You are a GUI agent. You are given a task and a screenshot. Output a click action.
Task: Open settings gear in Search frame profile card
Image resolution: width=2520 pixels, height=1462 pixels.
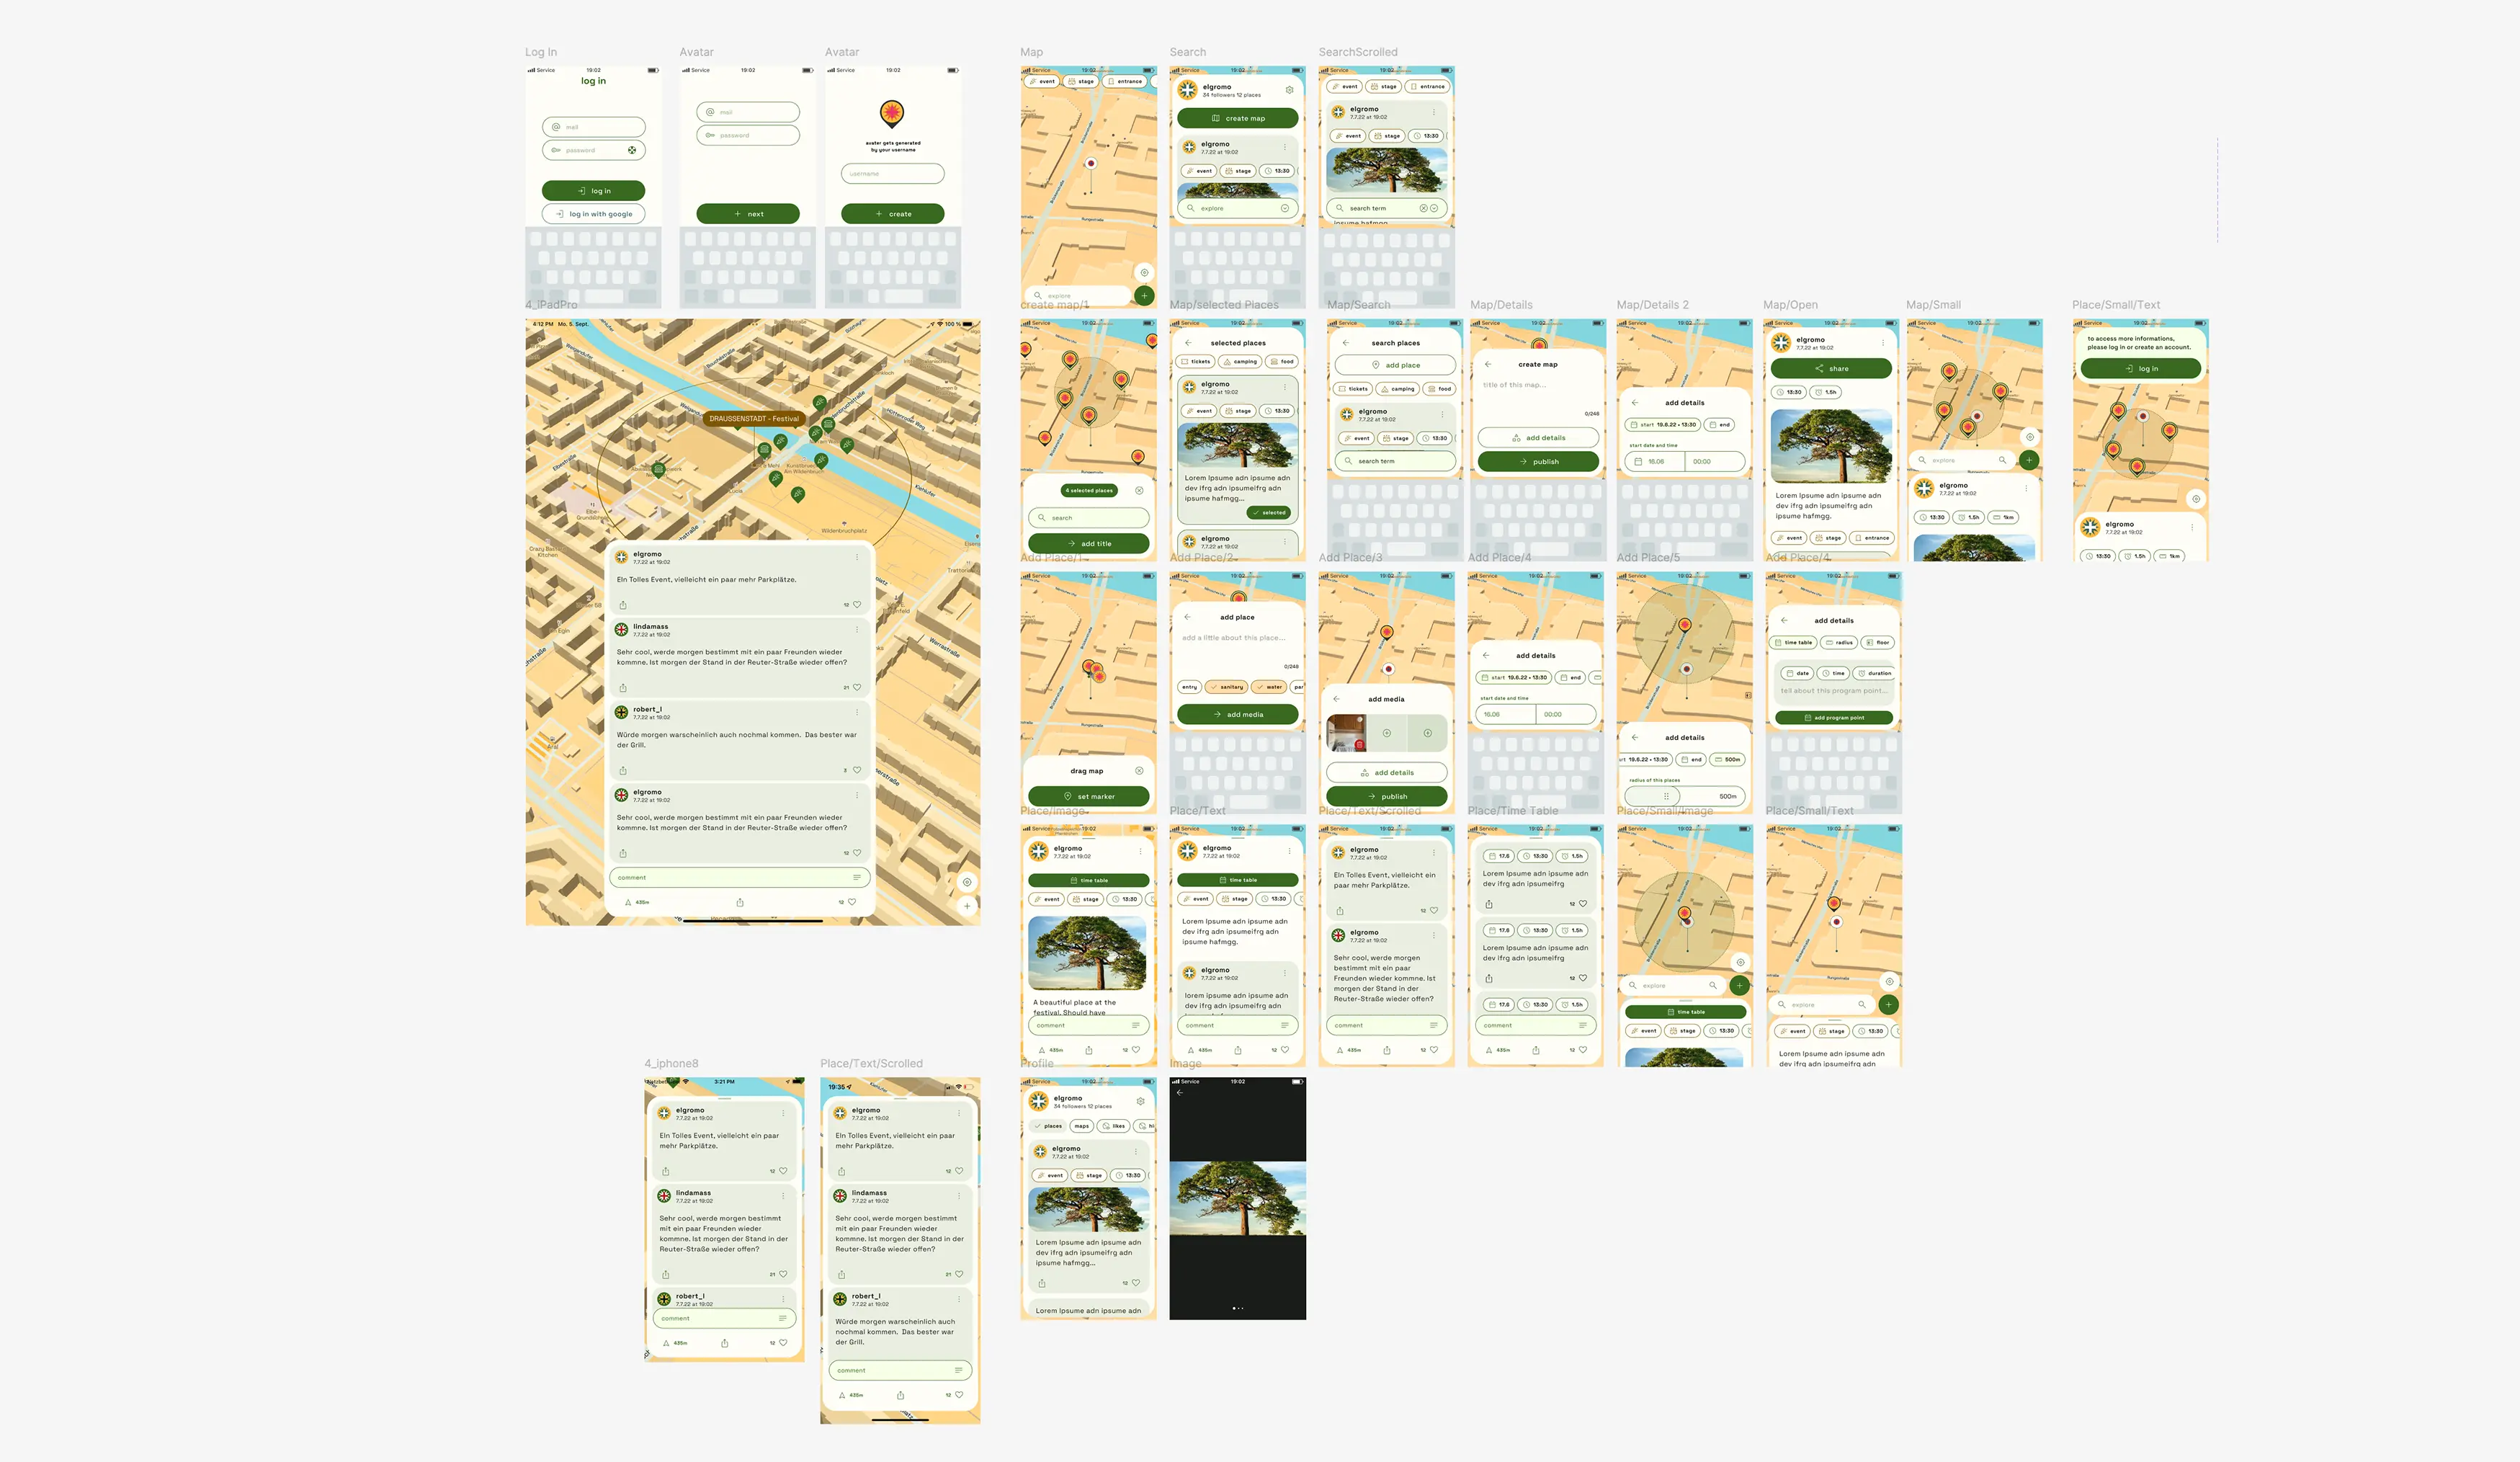tap(1289, 90)
